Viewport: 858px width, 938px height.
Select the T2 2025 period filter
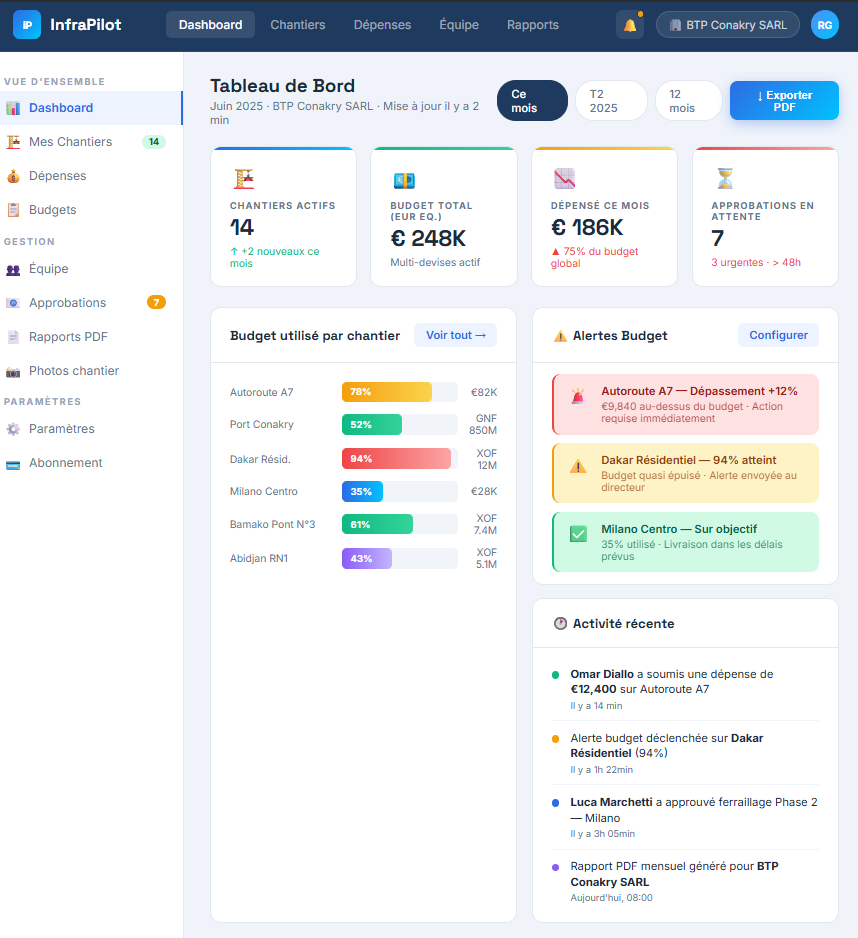pos(611,100)
